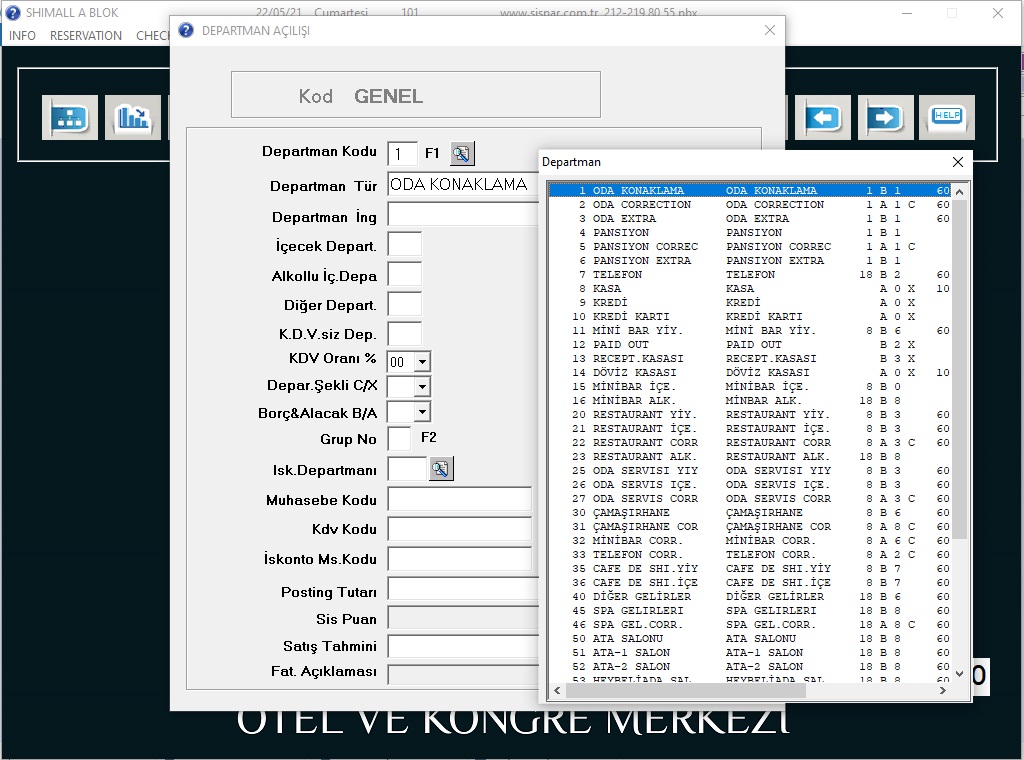Select row 5 PANSIYON CORREC

coord(749,247)
